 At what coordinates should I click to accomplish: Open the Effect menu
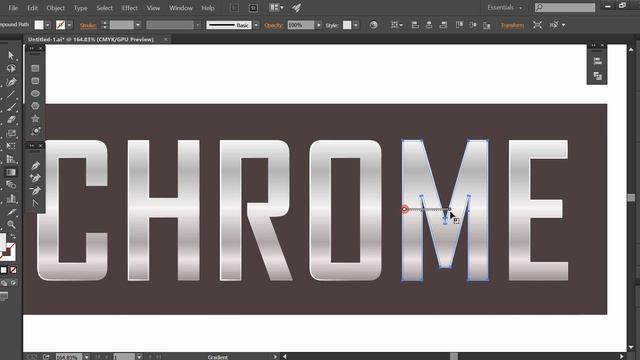(130, 8)
